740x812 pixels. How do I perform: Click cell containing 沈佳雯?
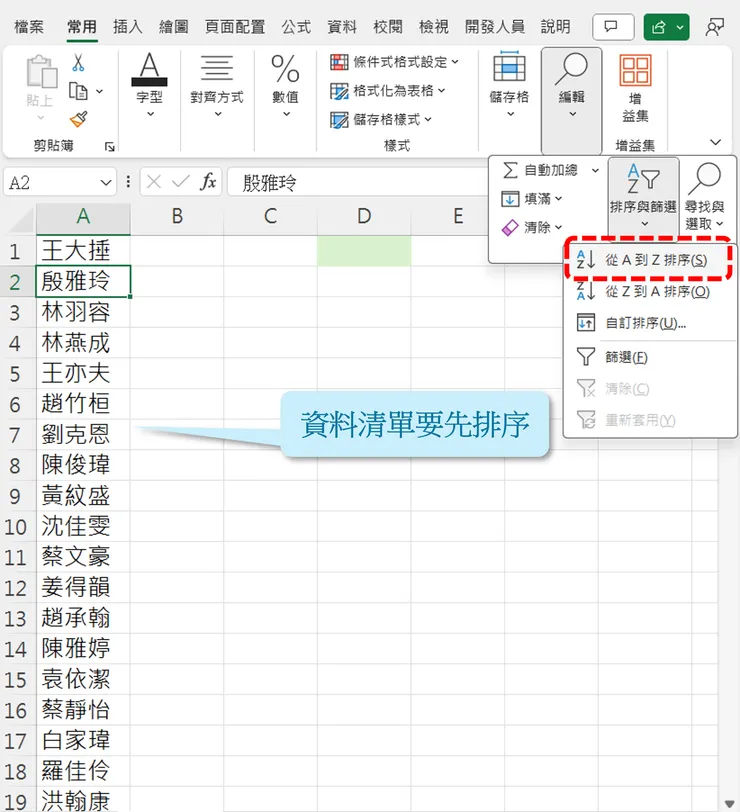(83, 526)
